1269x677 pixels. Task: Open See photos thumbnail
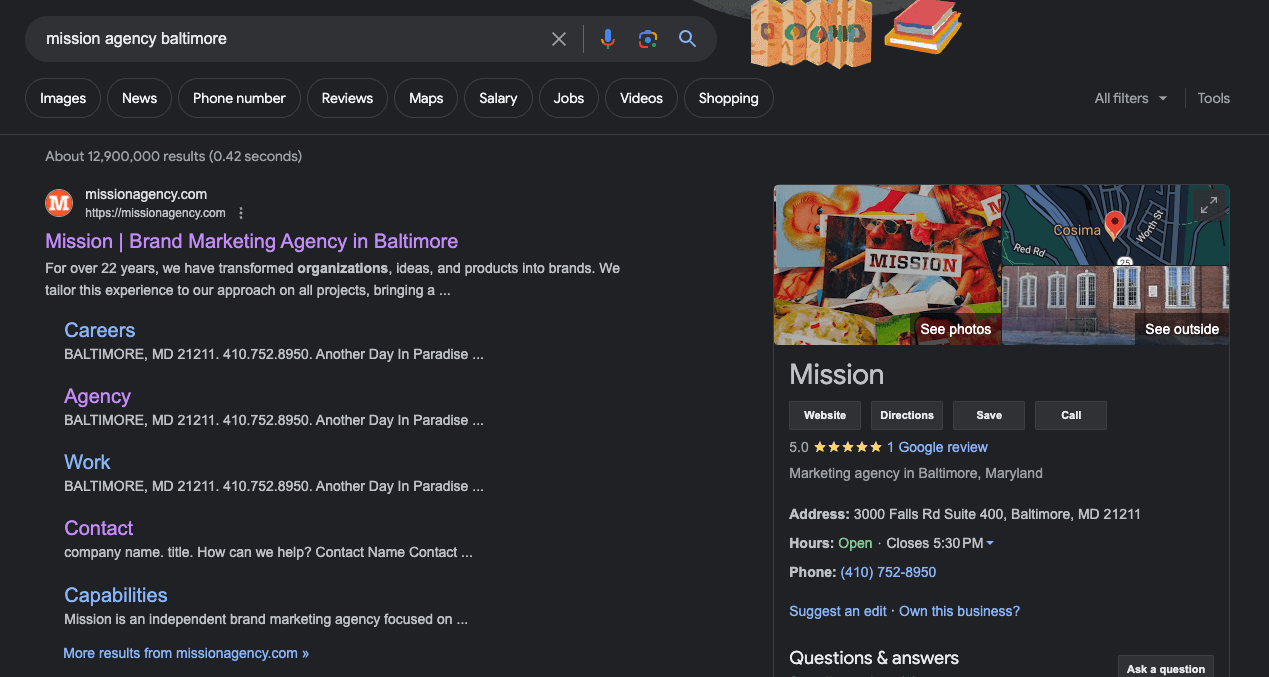click(x=888, y=265)
